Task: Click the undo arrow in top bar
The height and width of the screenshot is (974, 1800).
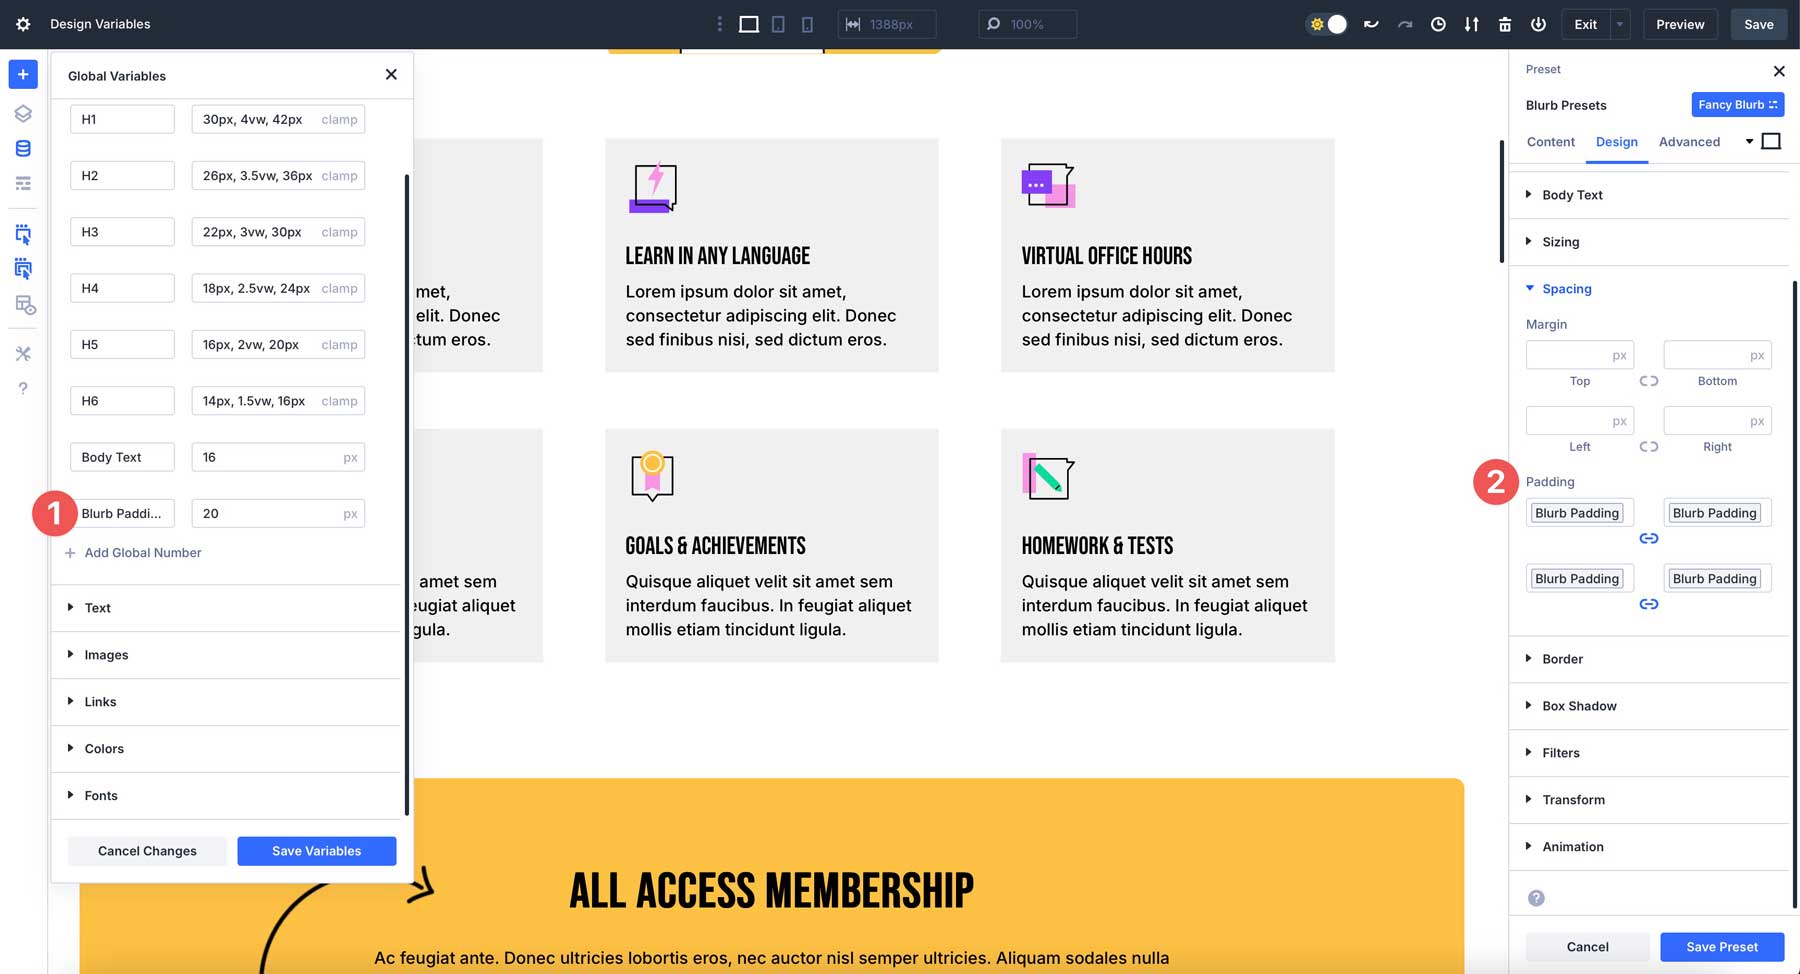Action: [1371, 24]
